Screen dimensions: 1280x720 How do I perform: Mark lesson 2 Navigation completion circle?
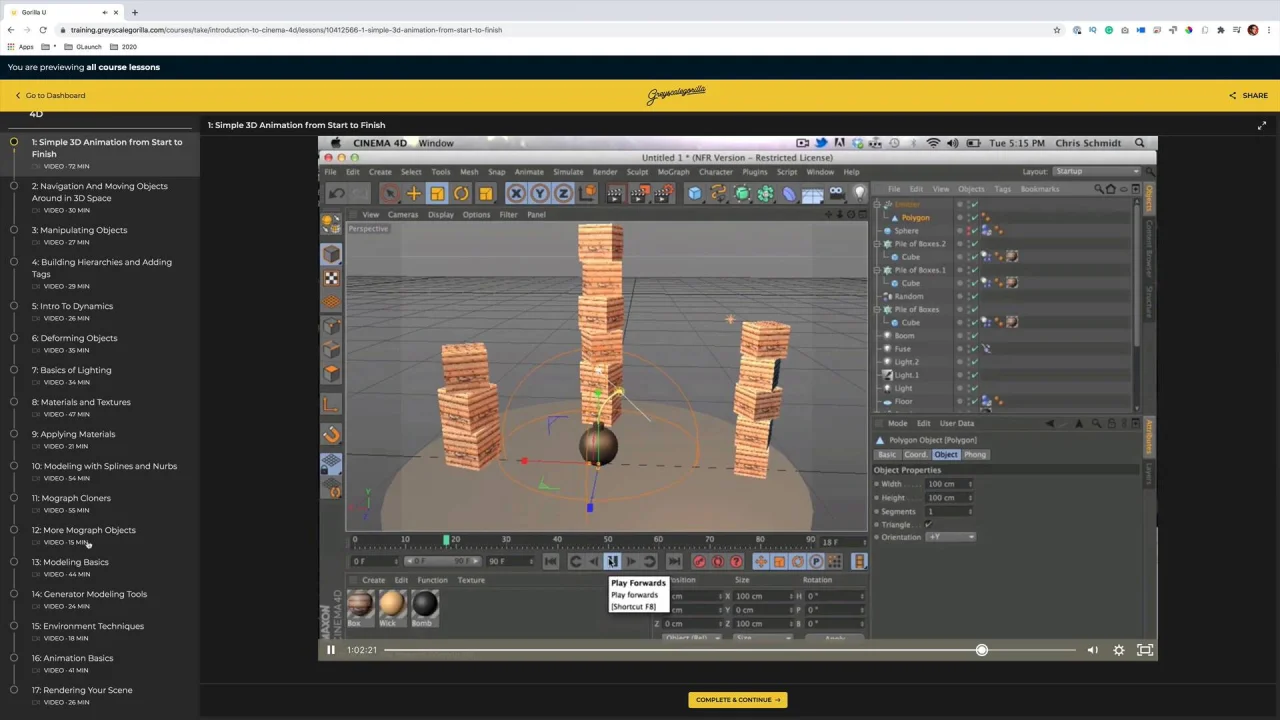tap(14, 186)
